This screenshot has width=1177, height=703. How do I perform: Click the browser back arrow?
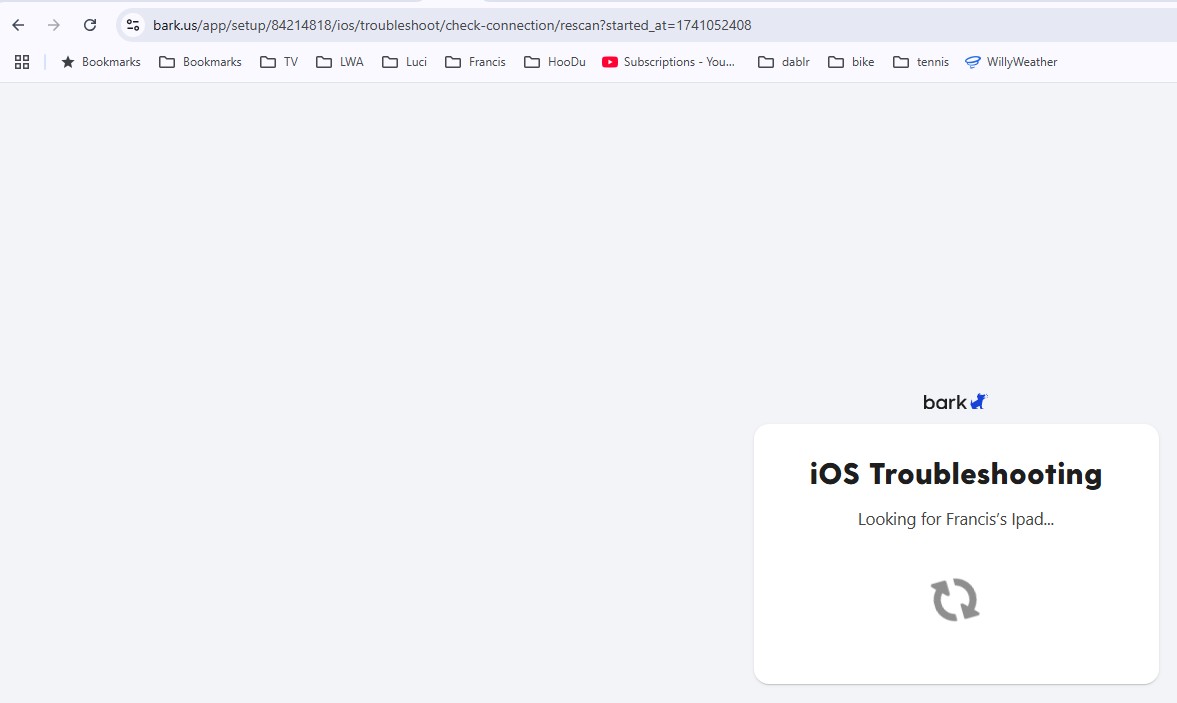pos(18,25)
